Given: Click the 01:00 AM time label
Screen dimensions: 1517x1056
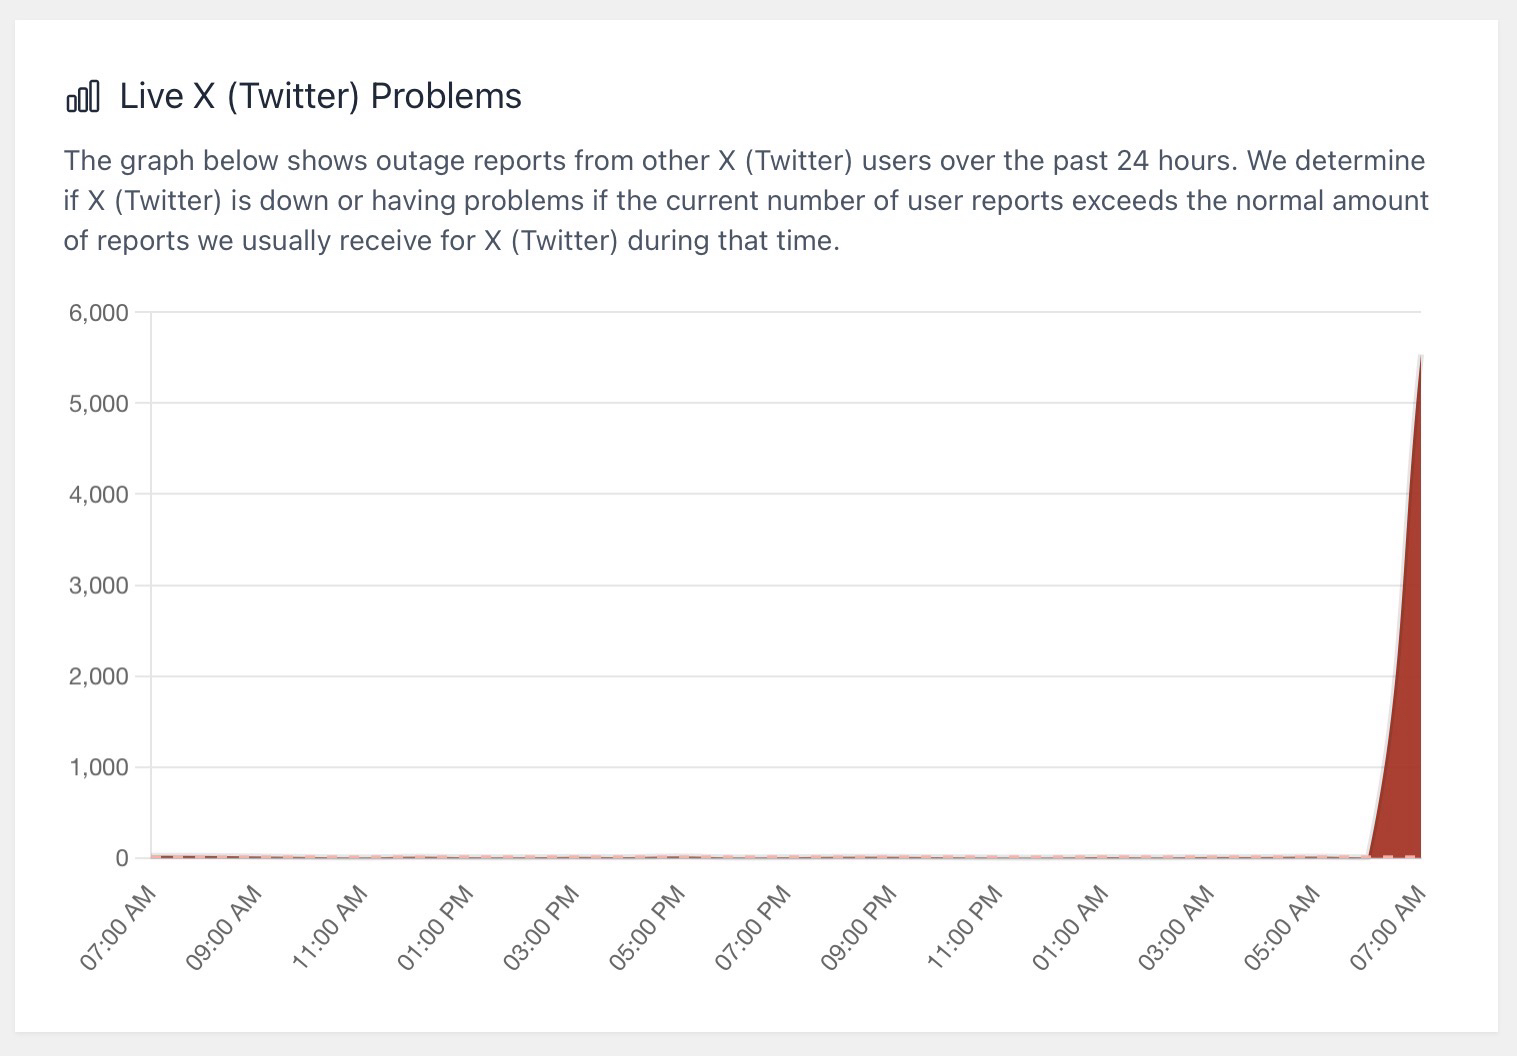Looking at the screenshot, I should [1071, 927].
